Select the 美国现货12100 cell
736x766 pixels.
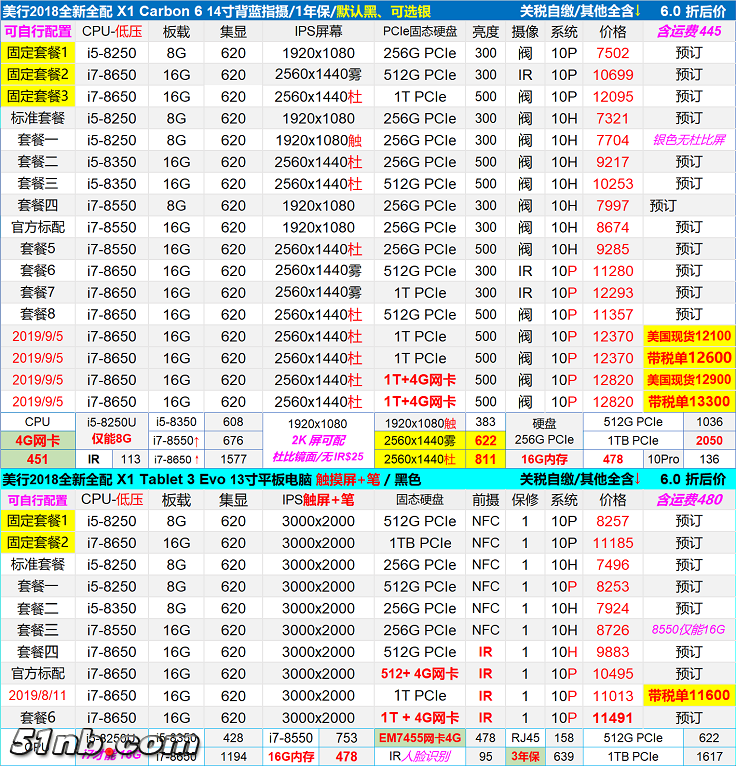(x=688, y=336)
